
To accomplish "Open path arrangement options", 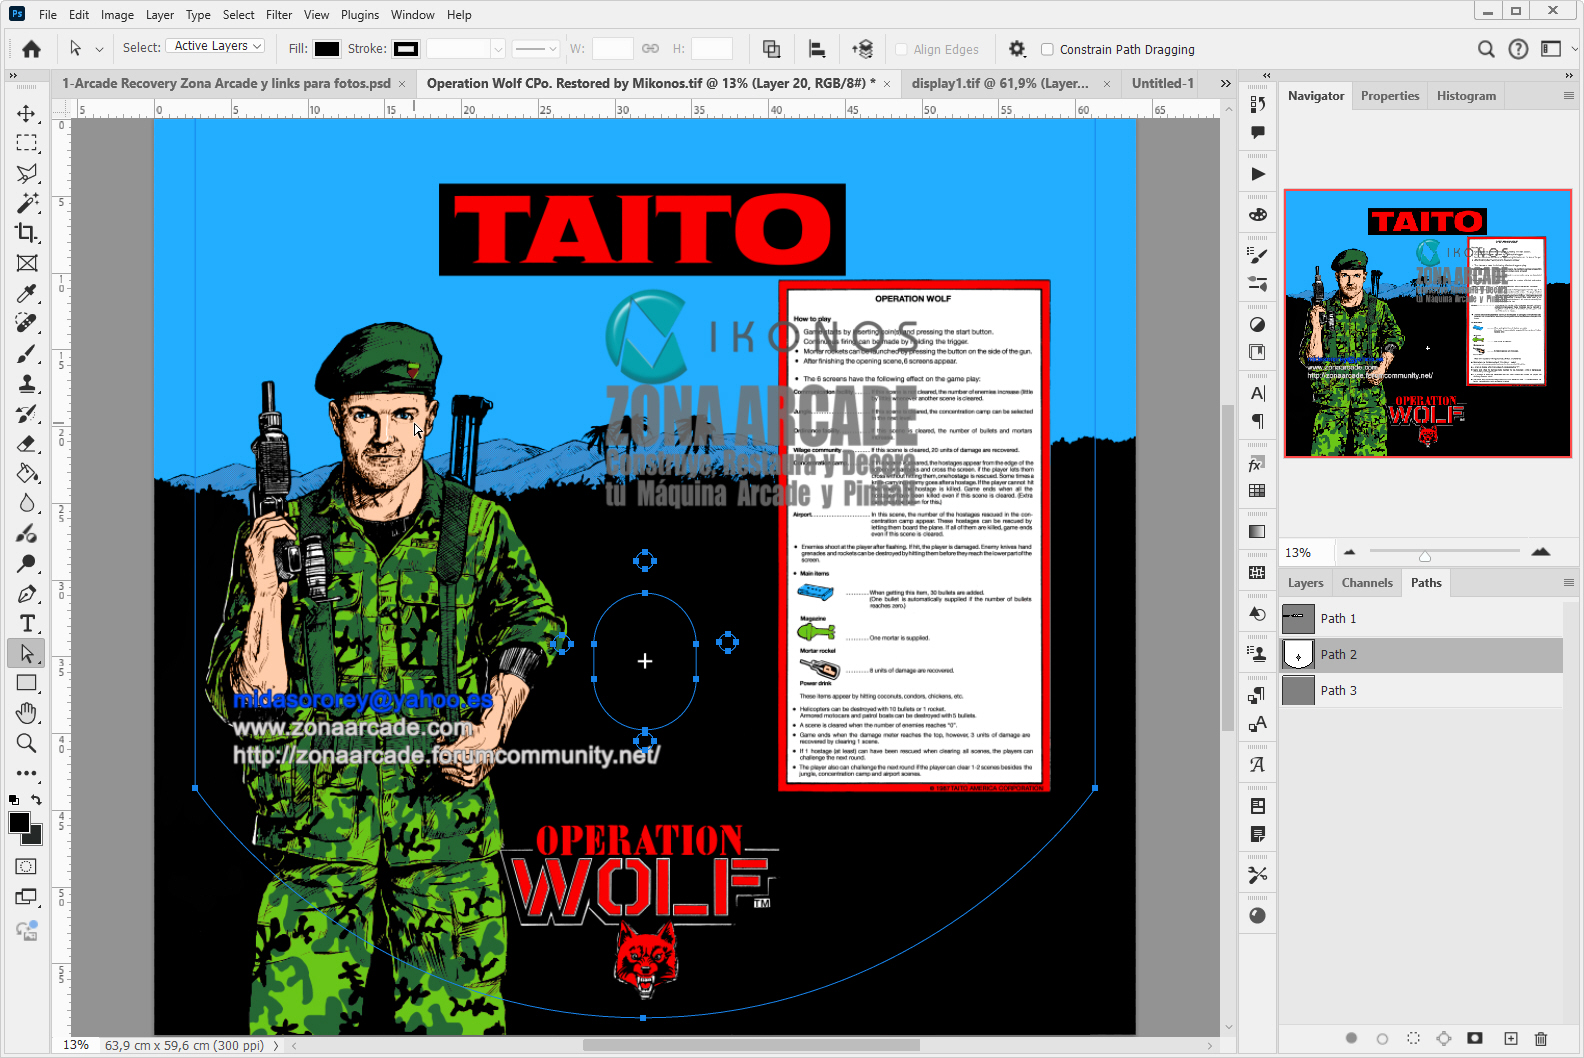I will point(862,49).
